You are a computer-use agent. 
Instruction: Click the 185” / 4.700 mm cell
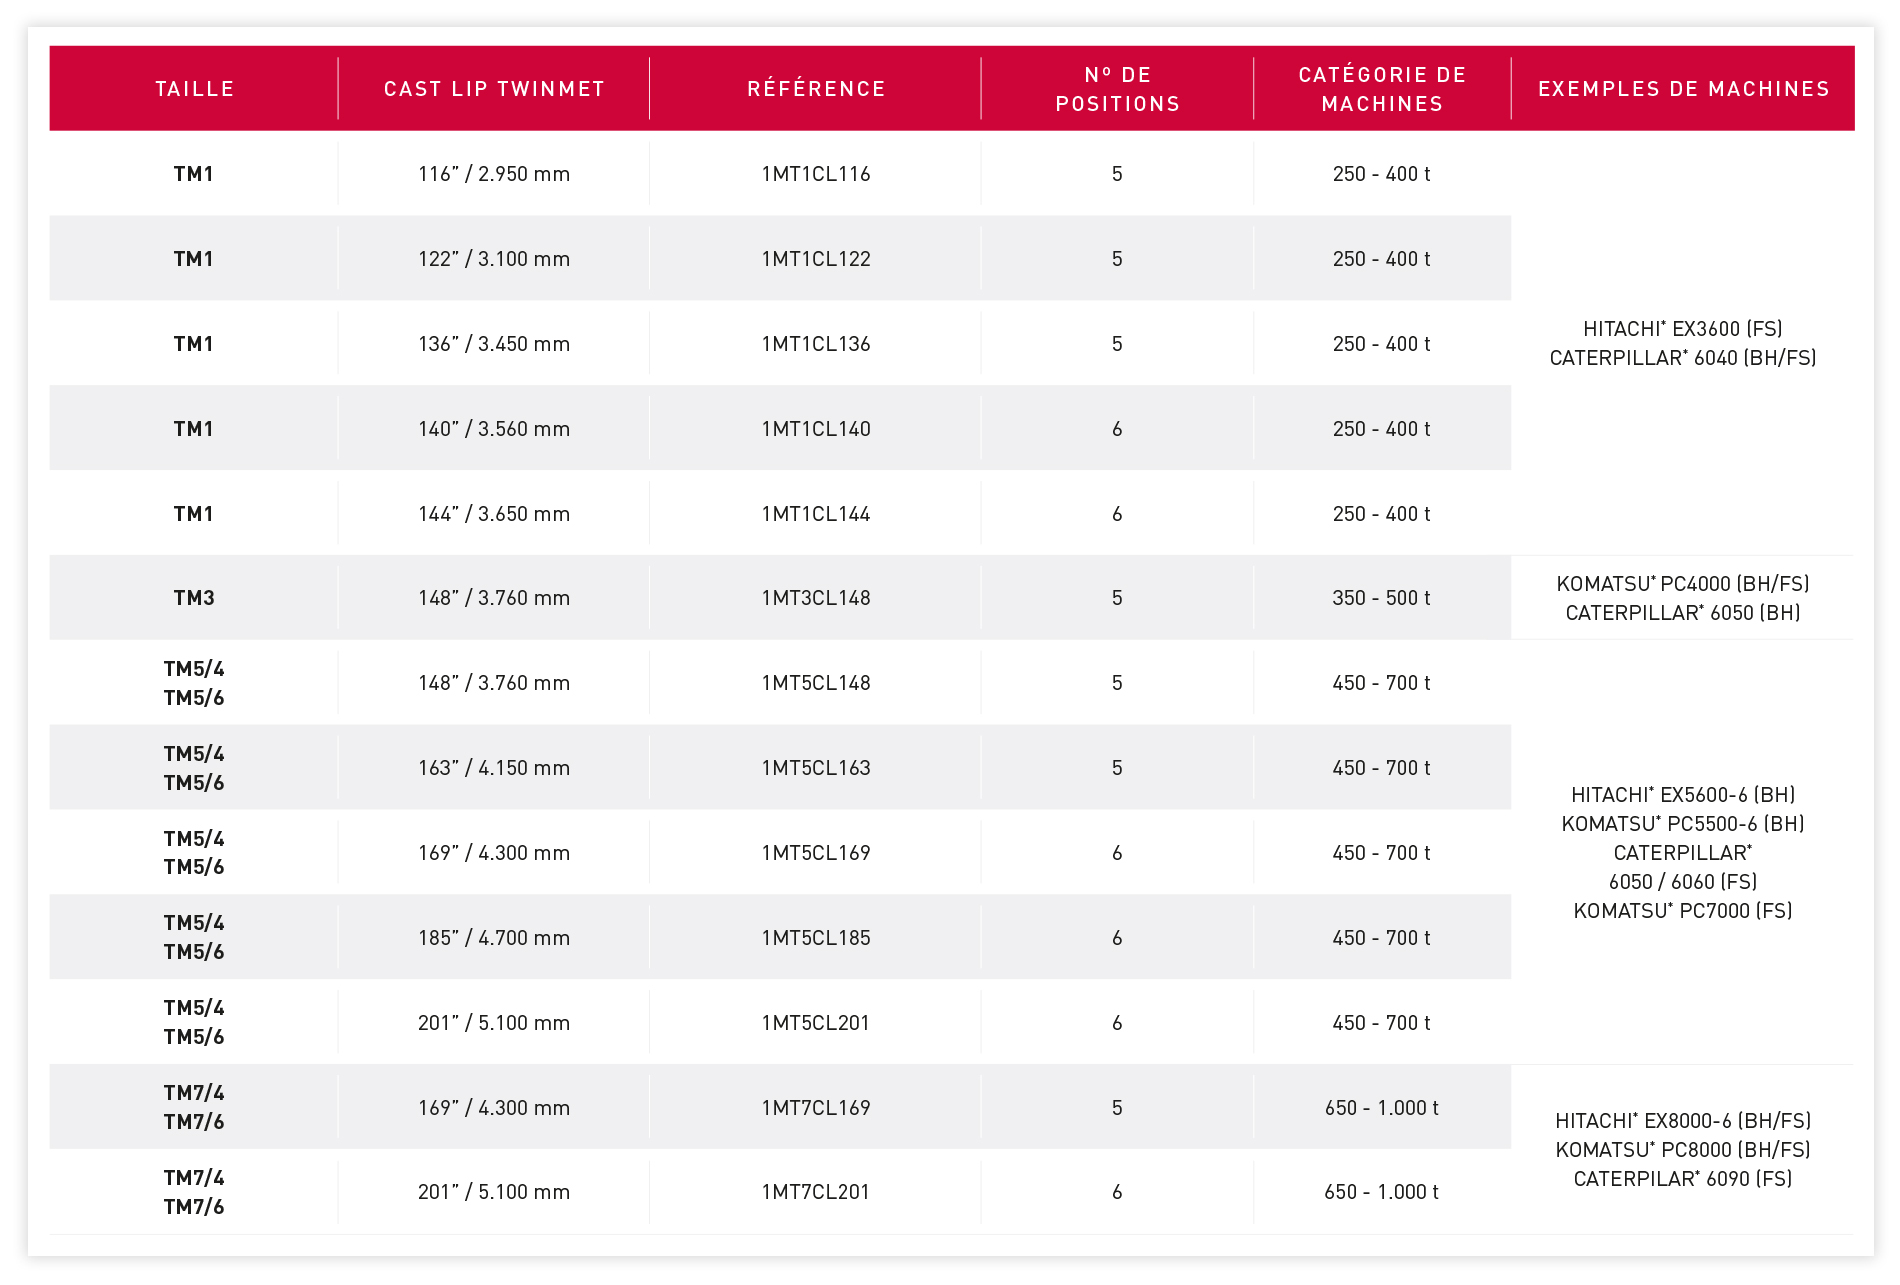tap(494, 938)
